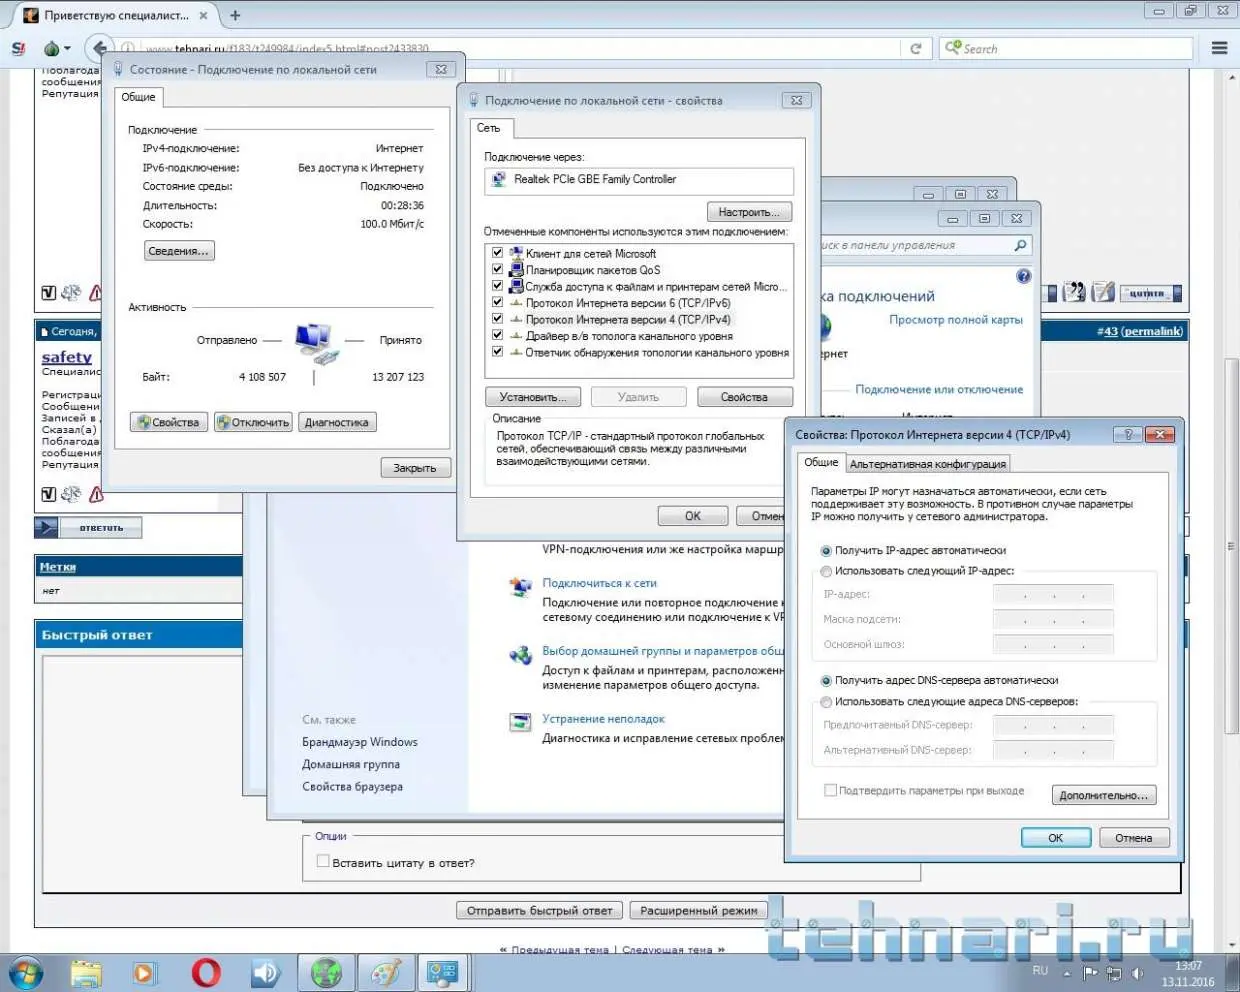Image resolution: width=1240 pixels, height=992 pixels.
Task: Toggle the QoS packet scheduler checkbox
Action: [x=497, y=270]
